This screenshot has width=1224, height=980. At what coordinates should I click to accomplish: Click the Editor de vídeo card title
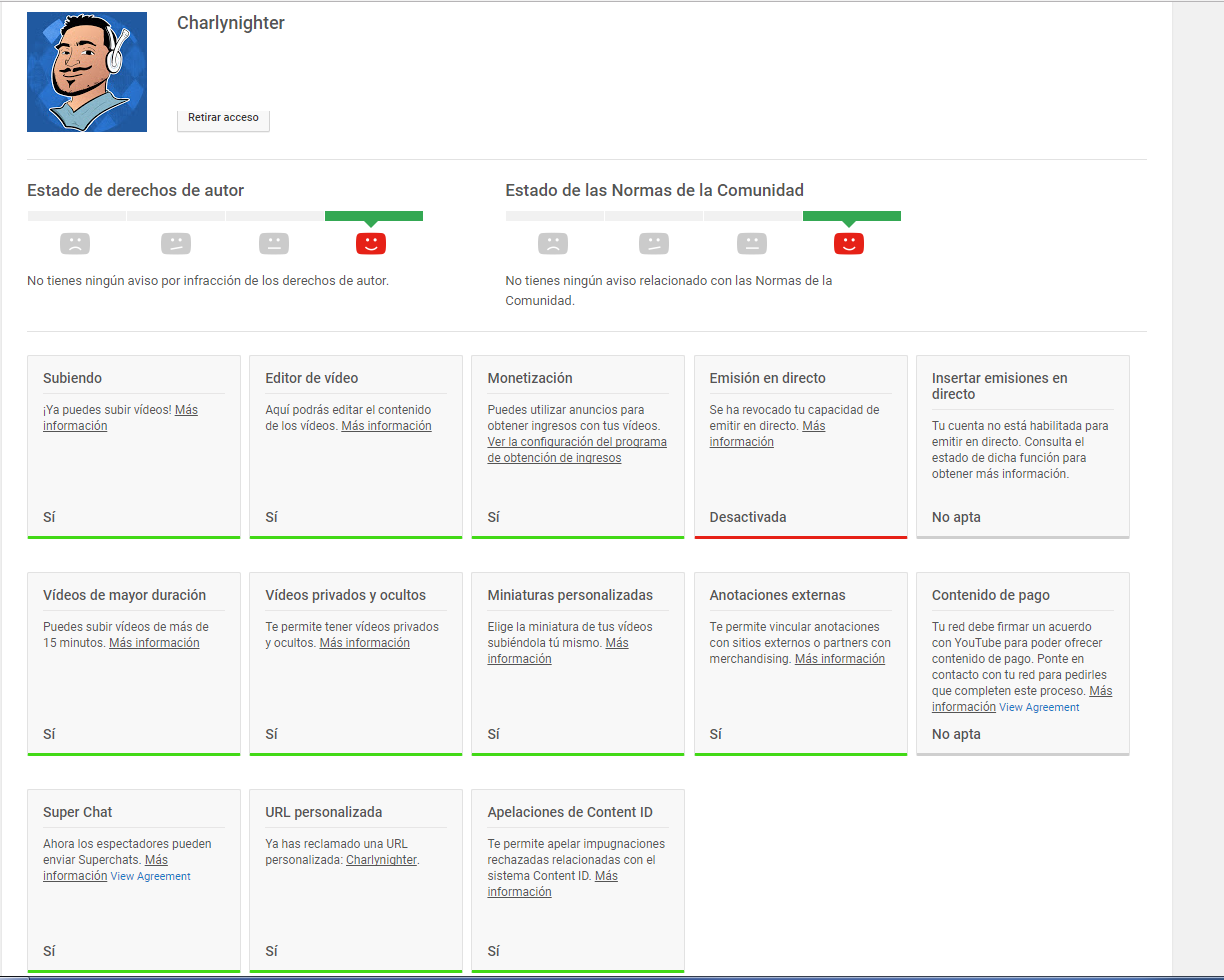click(x=311, y=378)
